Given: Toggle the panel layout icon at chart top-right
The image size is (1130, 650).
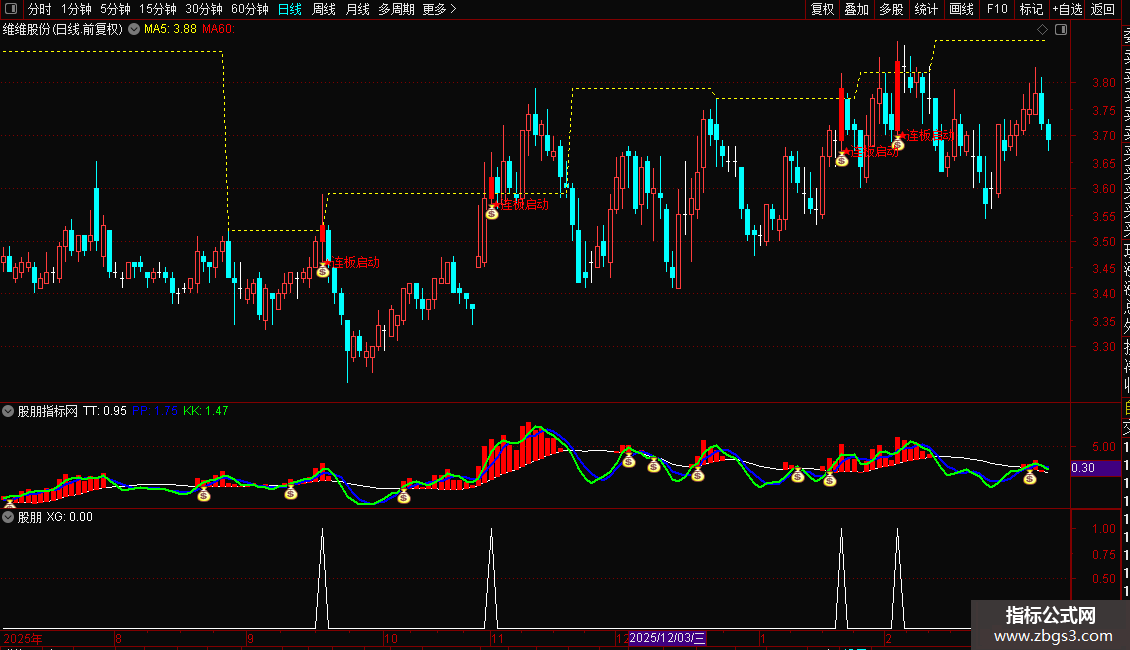Looking at the screenshot, I should point(1061,29).
